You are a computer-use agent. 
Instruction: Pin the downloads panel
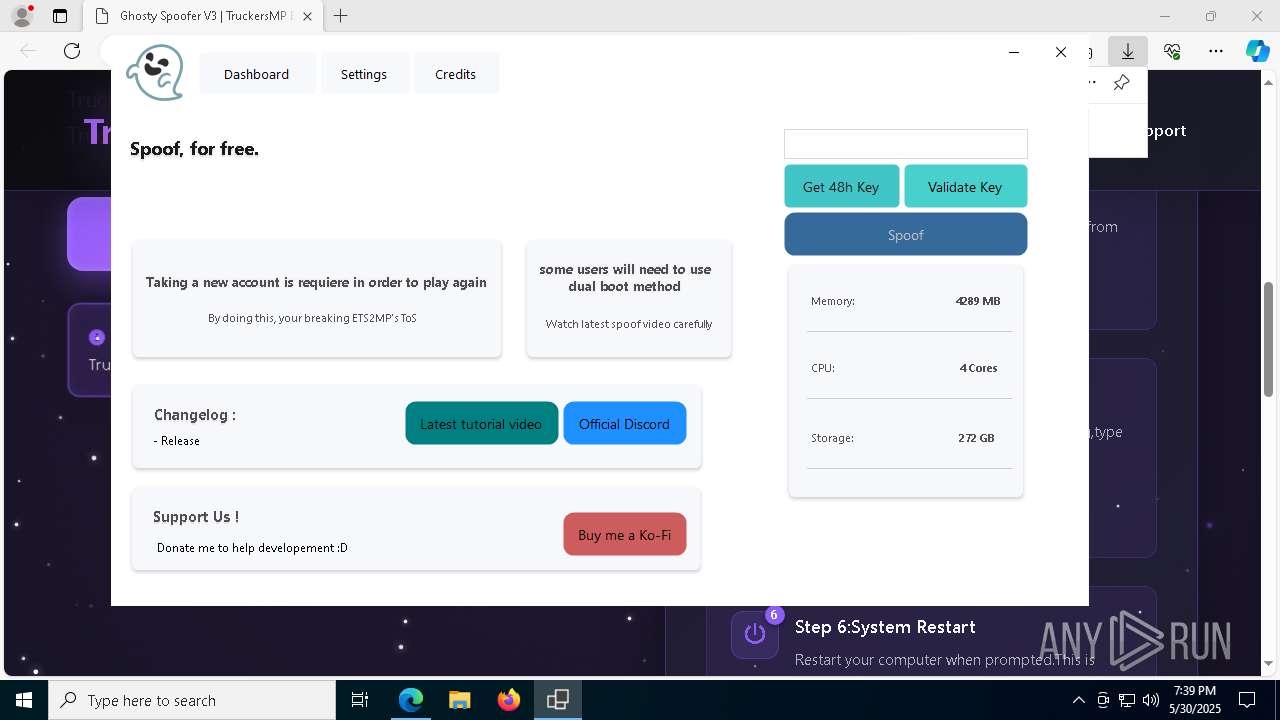click(x=1122, y=83)
